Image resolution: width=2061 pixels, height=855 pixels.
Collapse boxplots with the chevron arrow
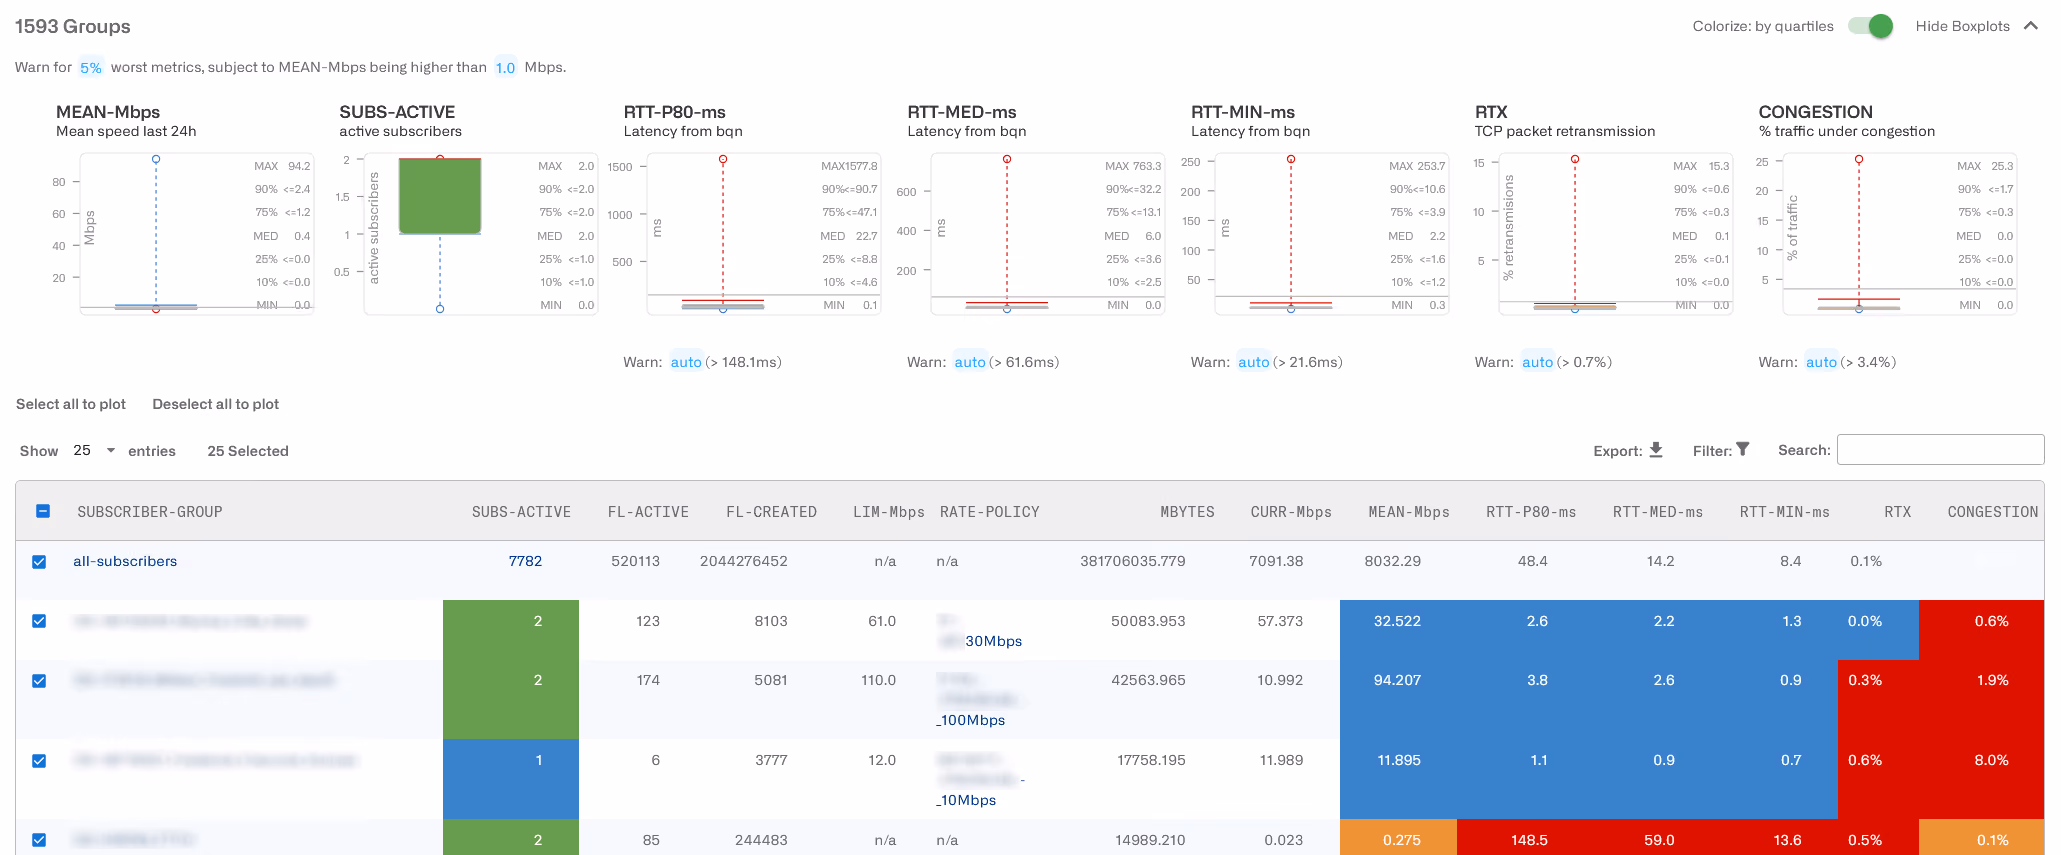pyautogui.click(x=2030, y=26)
